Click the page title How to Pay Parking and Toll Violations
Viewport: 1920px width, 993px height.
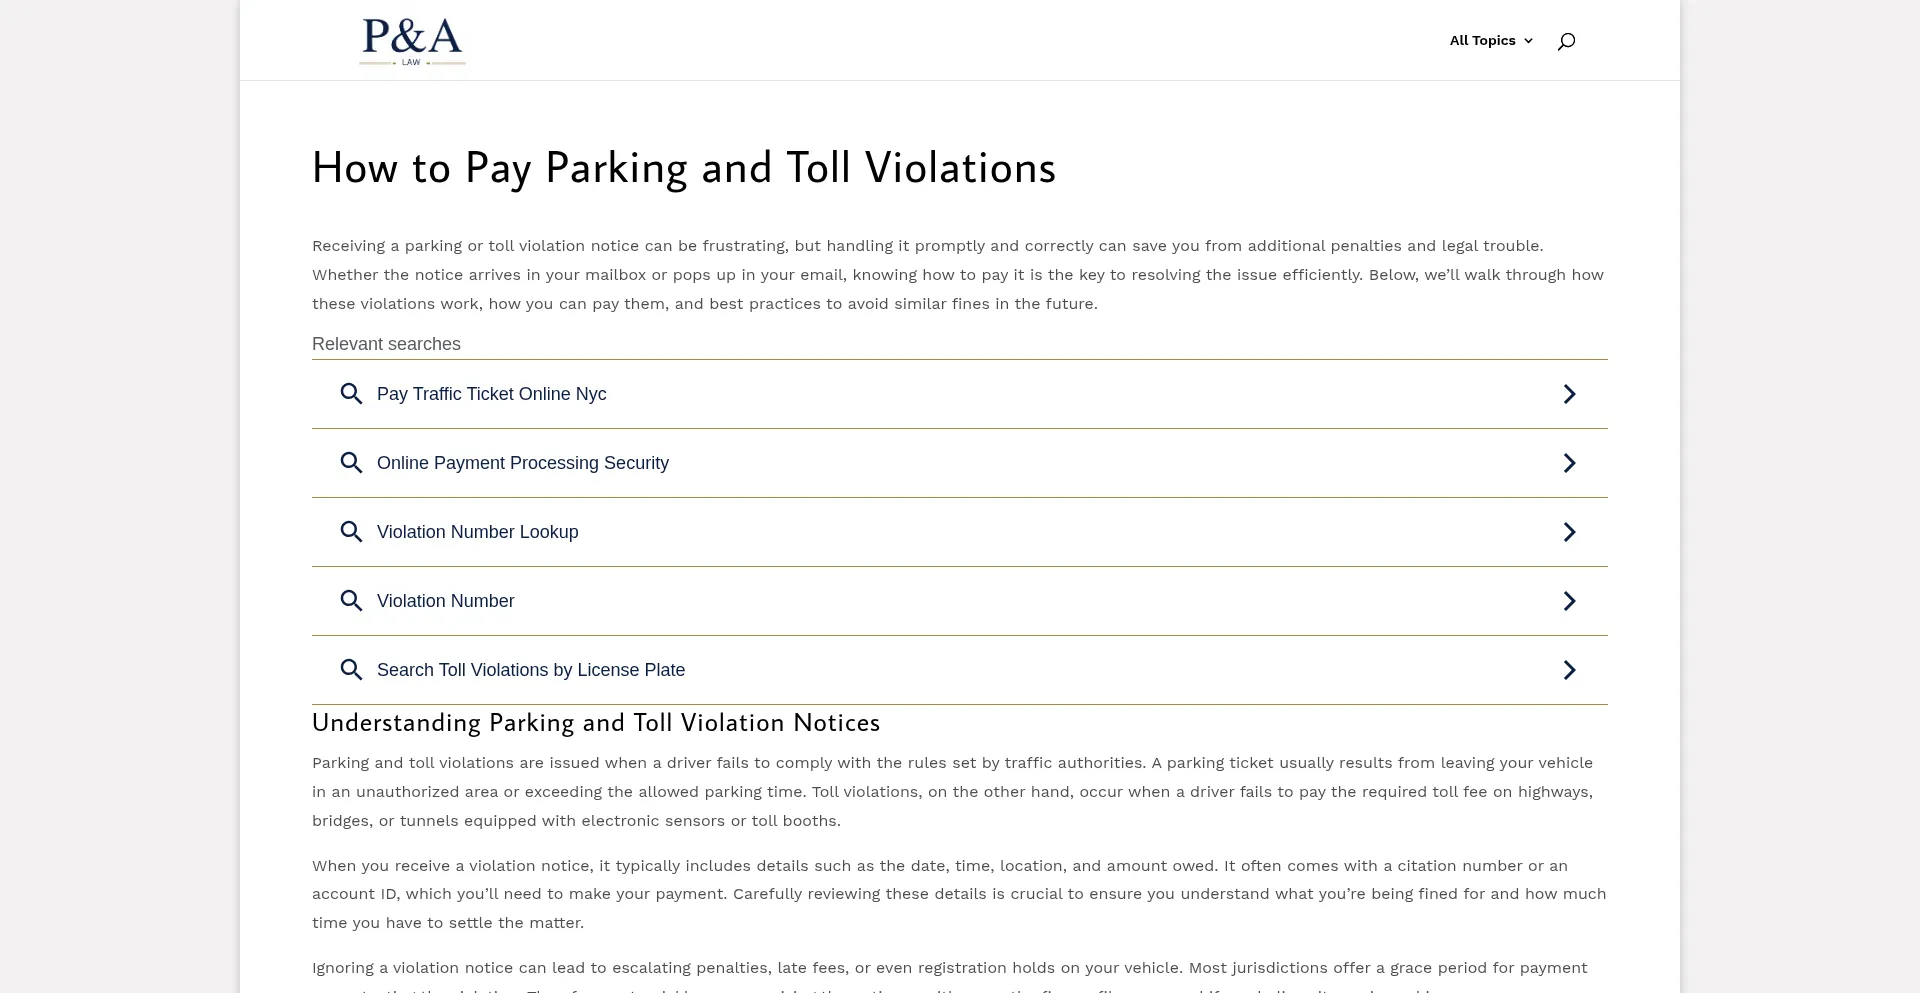[683, 166]
